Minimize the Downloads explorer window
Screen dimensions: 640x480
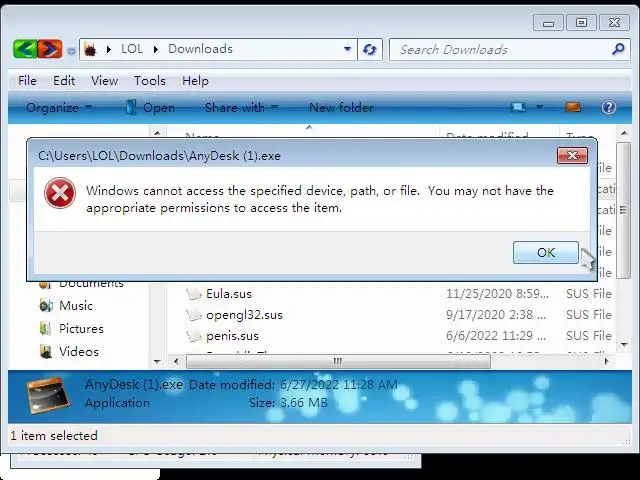549,23
